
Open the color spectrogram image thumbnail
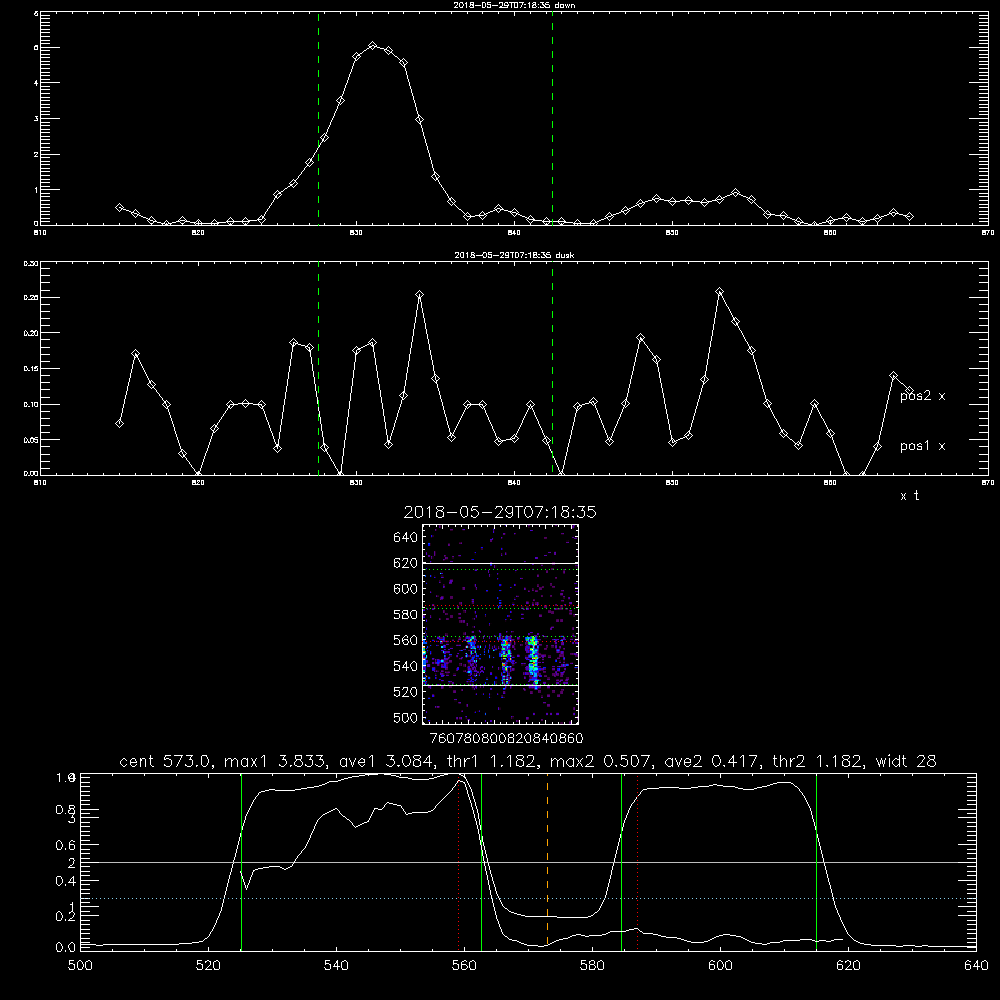coord(500,624)
